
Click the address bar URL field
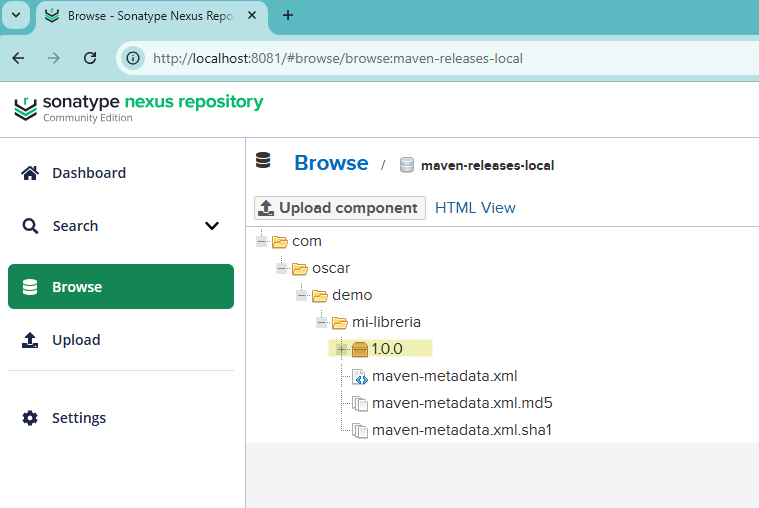(436, 59)
